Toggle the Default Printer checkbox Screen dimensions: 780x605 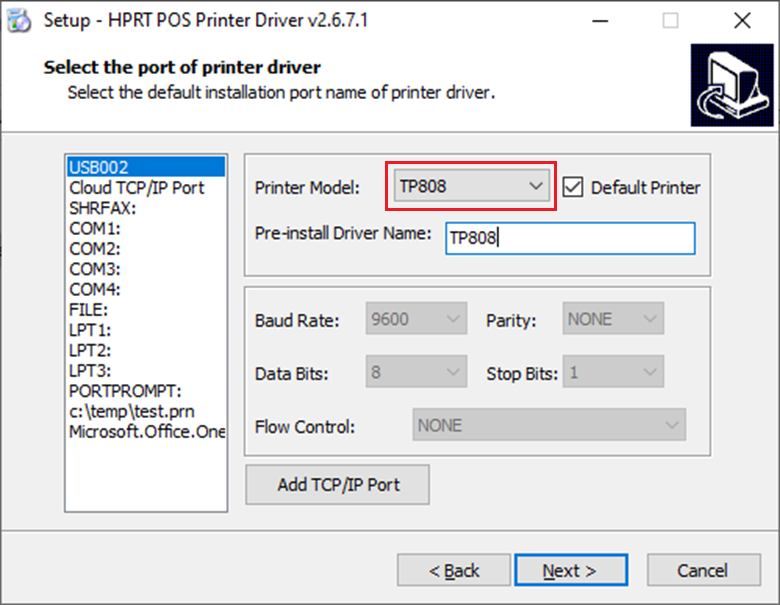click(x=572, y=187)
